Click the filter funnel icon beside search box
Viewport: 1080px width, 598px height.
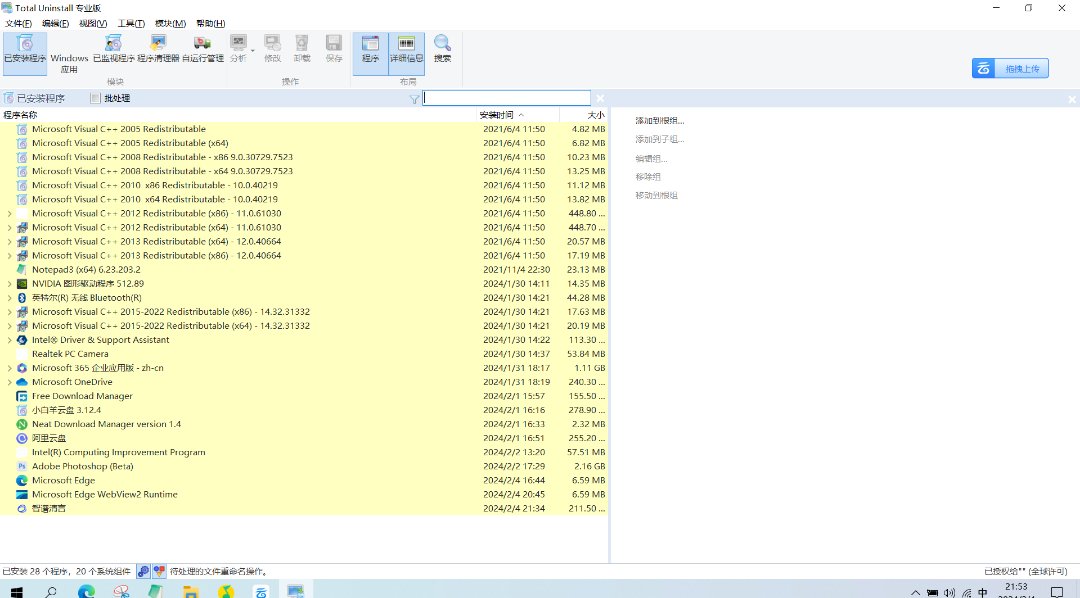coord(414,99)
